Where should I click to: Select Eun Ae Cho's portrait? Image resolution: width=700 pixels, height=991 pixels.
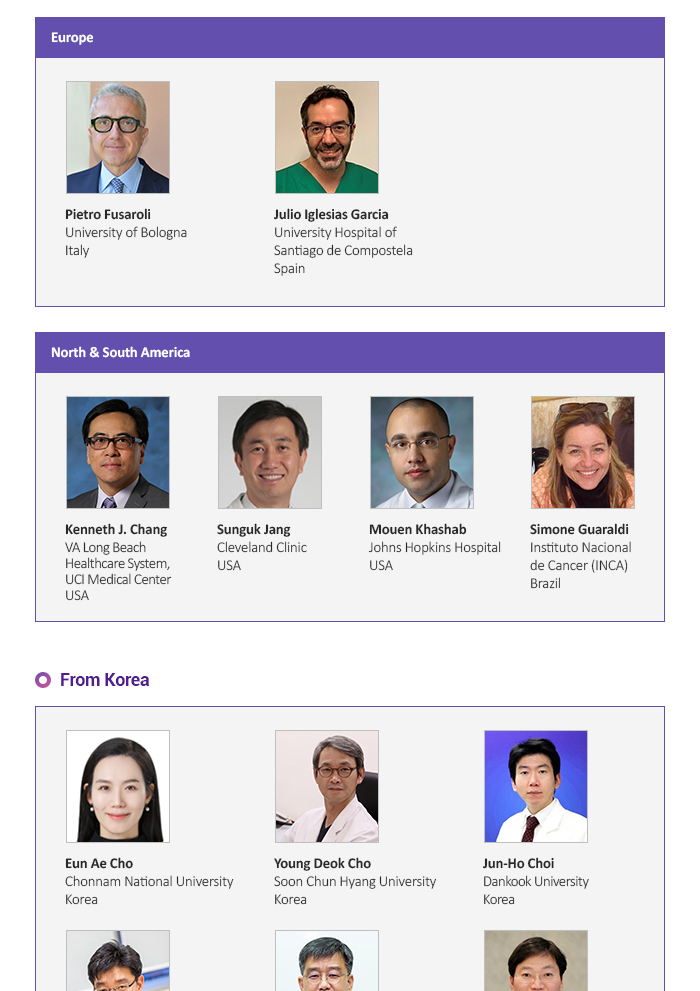coord(118,786)
